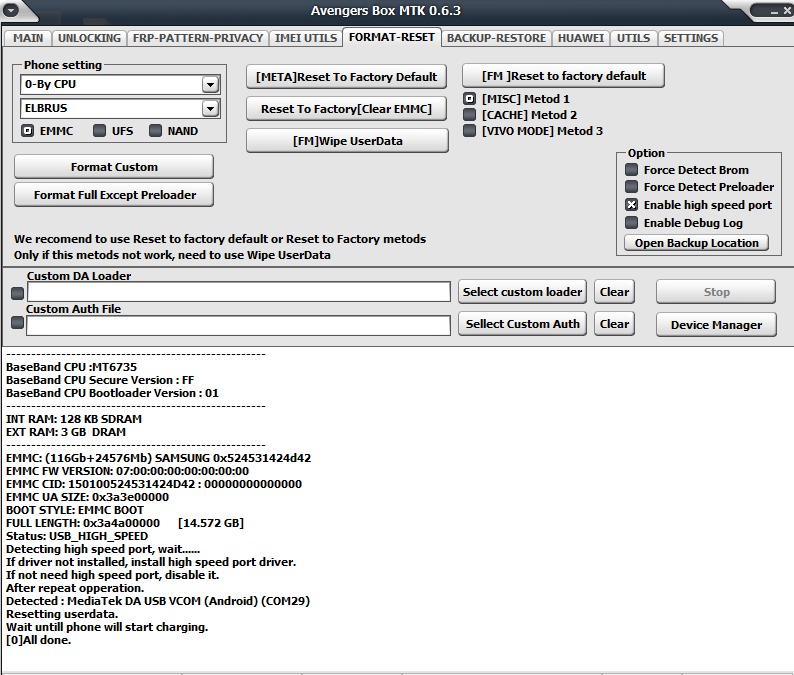The height and width of the screenshot is (675, 794).
Task: Click the 'BOOT STYLE: EMMC BOOT' line
Action: (75, 510)
